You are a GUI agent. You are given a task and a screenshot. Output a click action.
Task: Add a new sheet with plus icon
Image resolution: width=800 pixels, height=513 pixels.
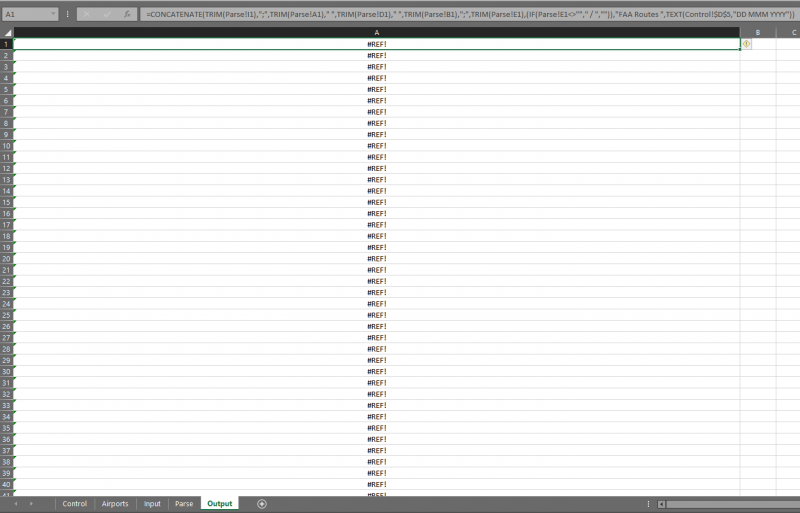pos(262,504)
